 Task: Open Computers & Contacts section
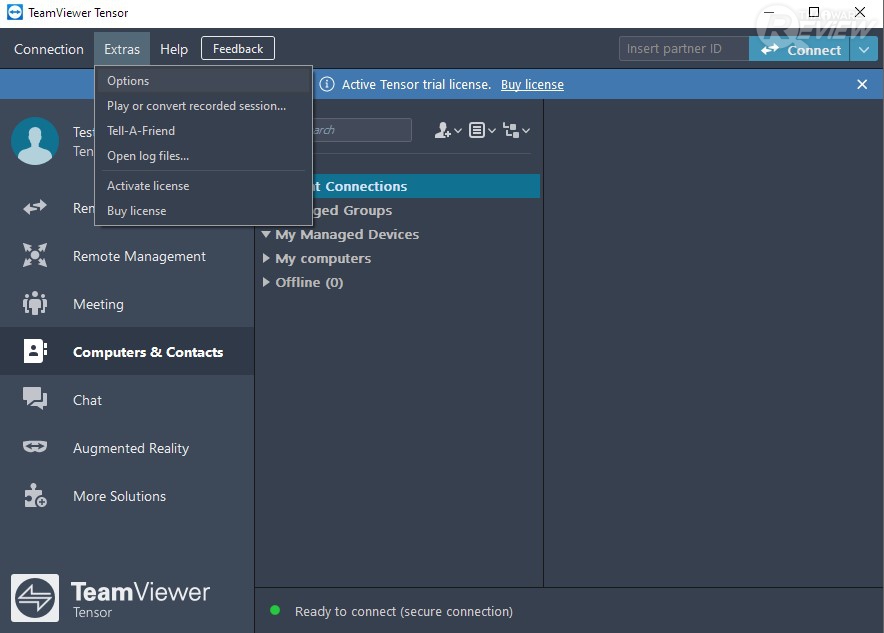click(127, 352)
